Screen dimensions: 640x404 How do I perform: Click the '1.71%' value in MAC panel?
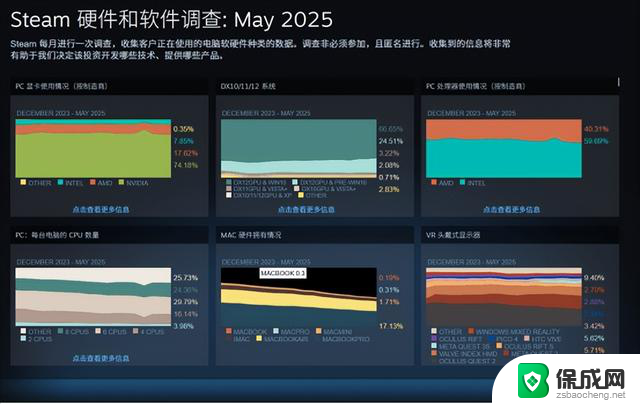click(x=389, y=302)
